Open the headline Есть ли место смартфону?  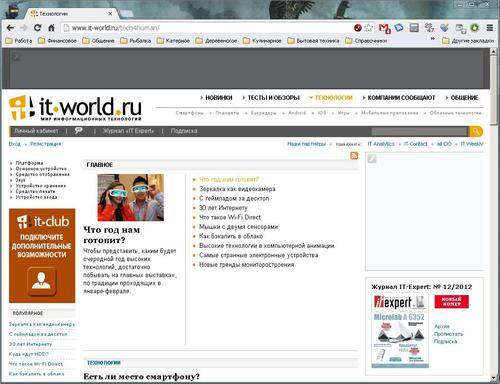click(141, 377)
